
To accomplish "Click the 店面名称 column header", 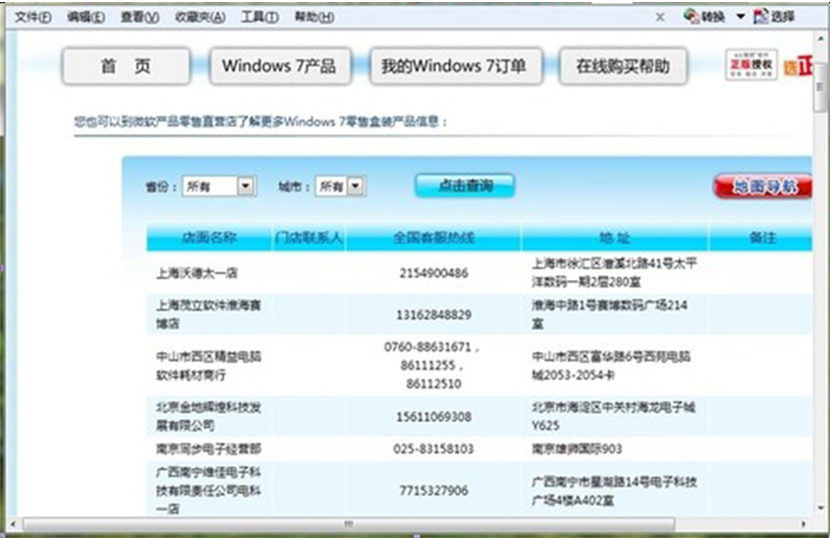I will click(x=209, y=238).
